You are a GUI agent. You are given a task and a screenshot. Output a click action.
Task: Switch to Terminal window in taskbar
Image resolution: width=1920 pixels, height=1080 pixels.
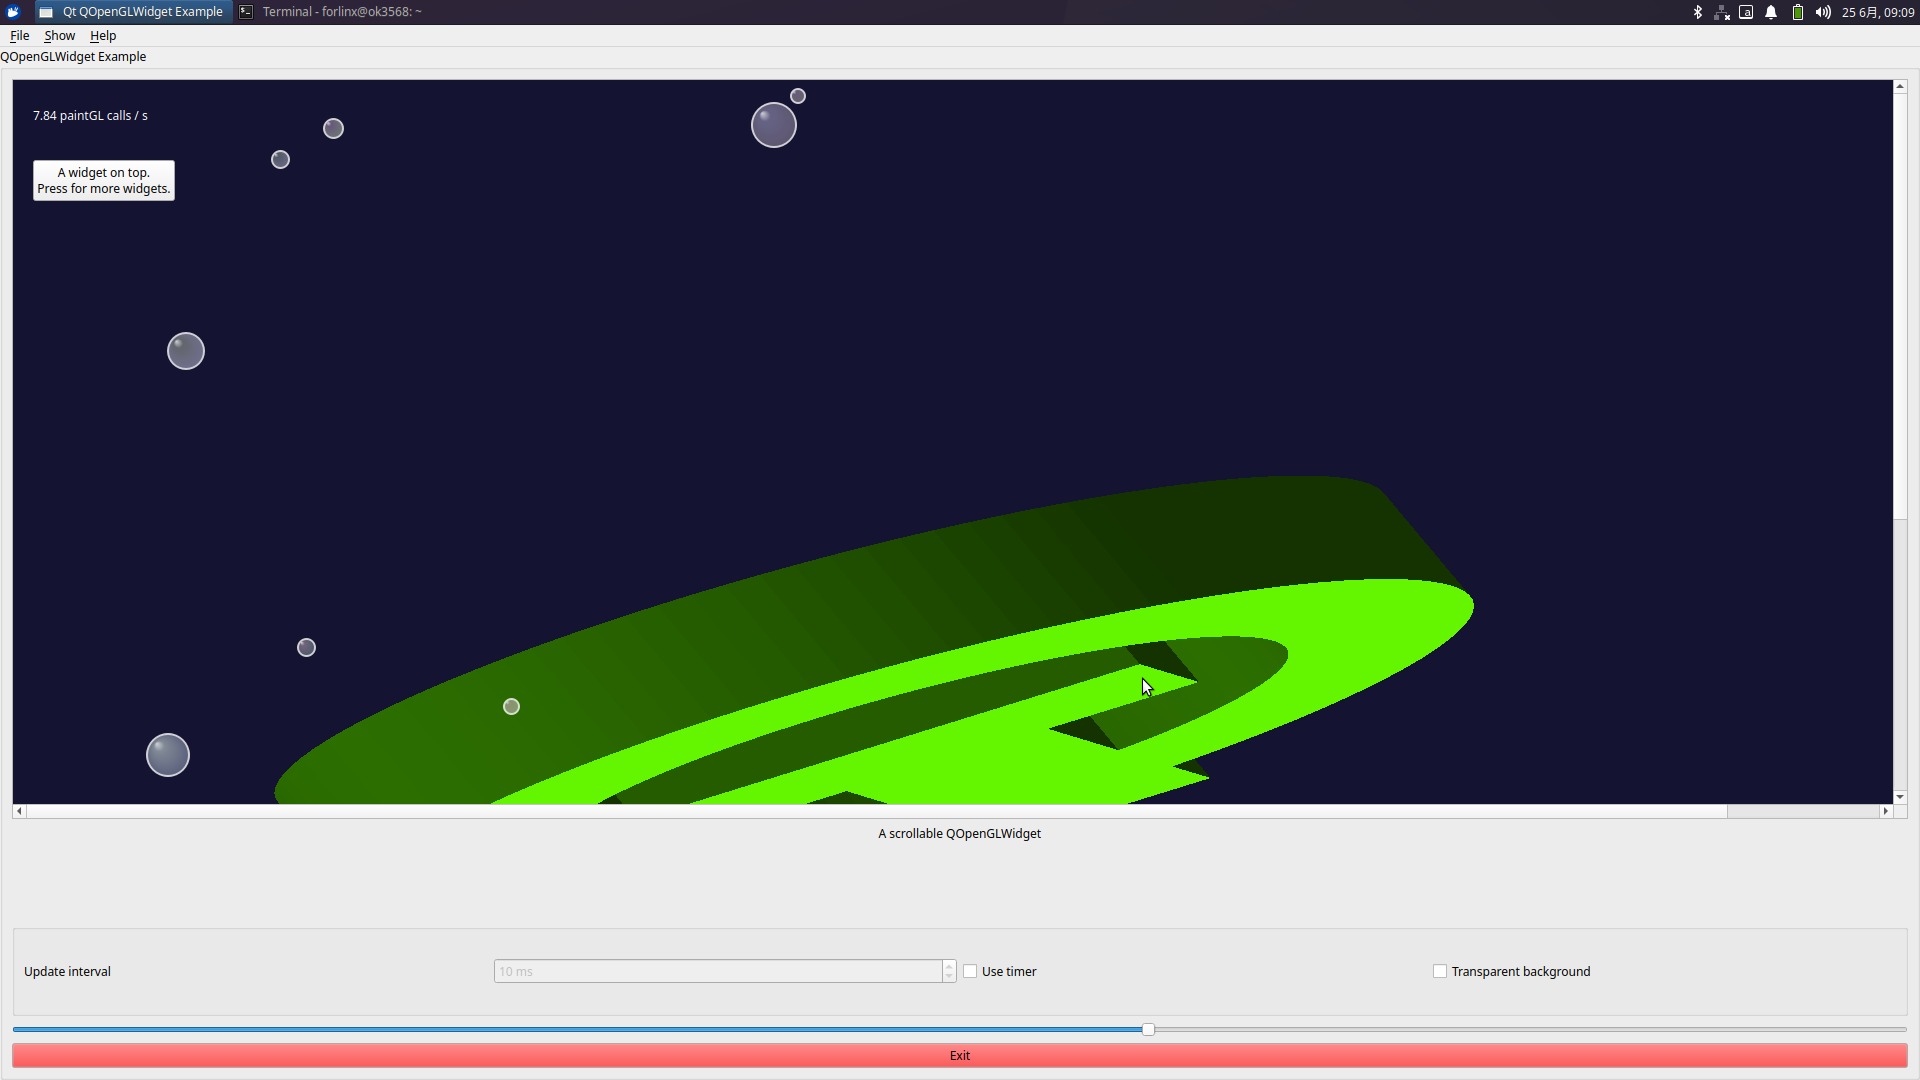pos(331,12)
